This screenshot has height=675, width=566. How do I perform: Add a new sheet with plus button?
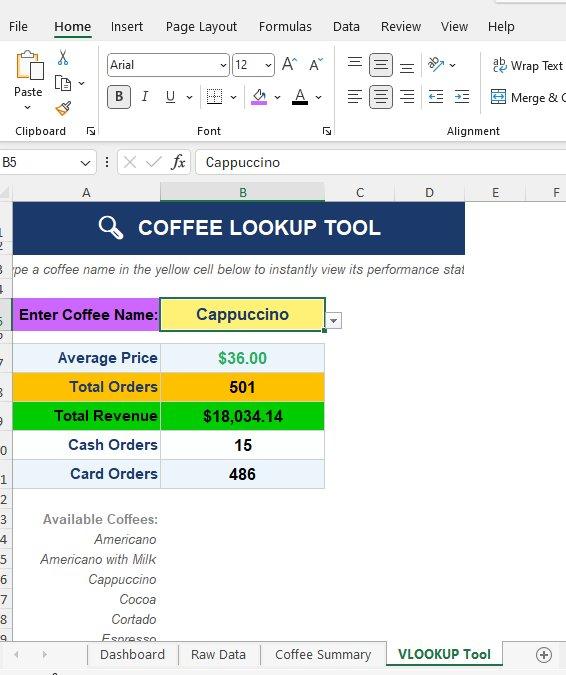coord(544,655)
